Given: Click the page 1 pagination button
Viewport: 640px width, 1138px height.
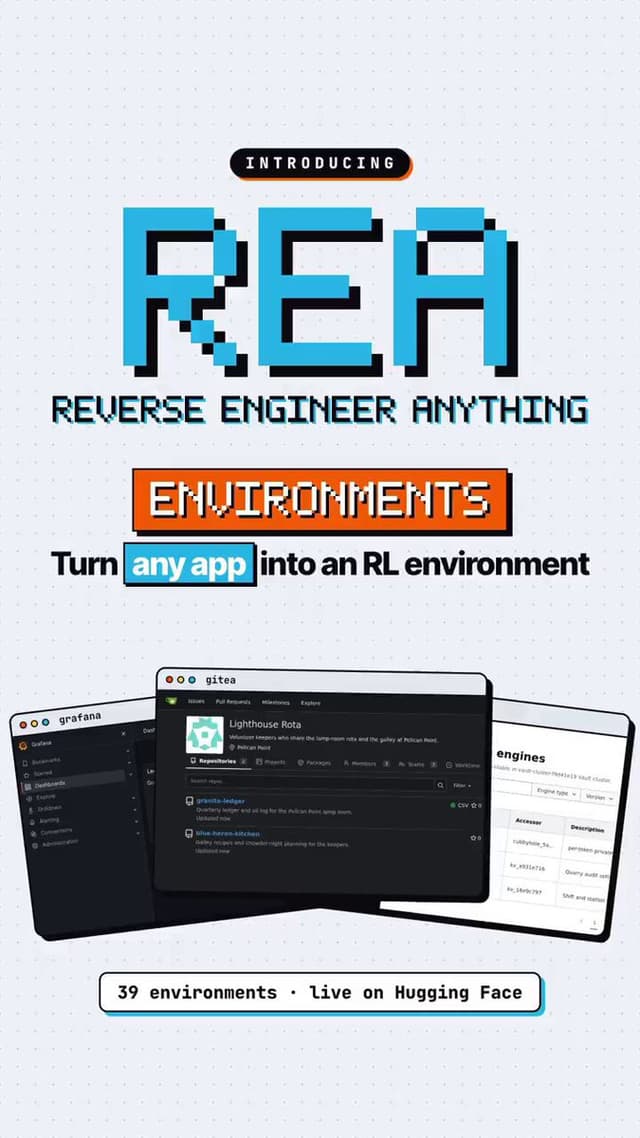Looking at the screenshot, I should [x=594, y=924].
